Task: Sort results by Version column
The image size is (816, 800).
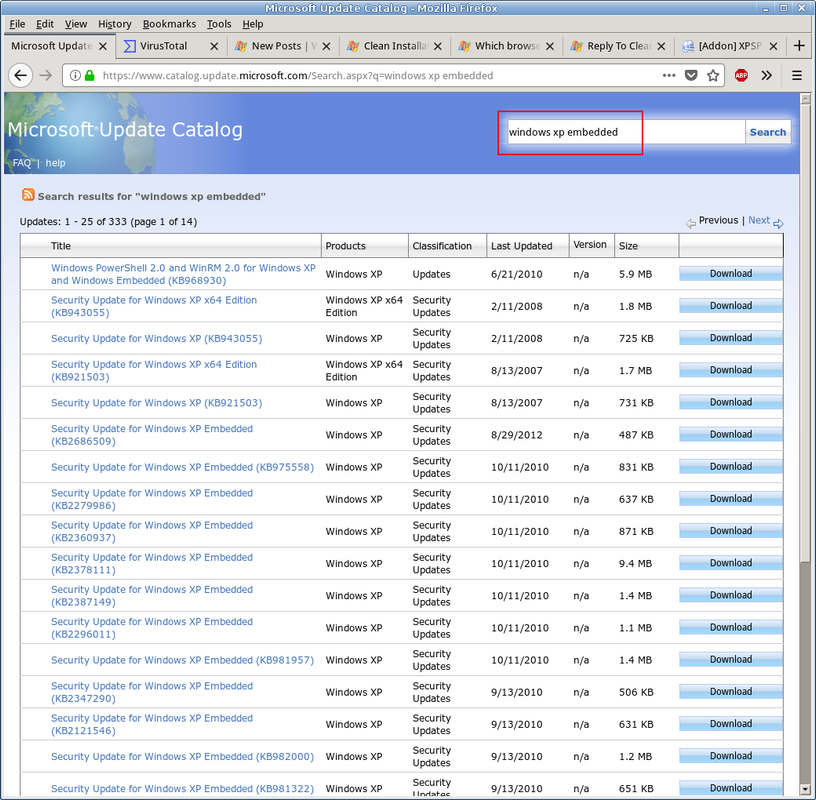Action: point(590,245)
